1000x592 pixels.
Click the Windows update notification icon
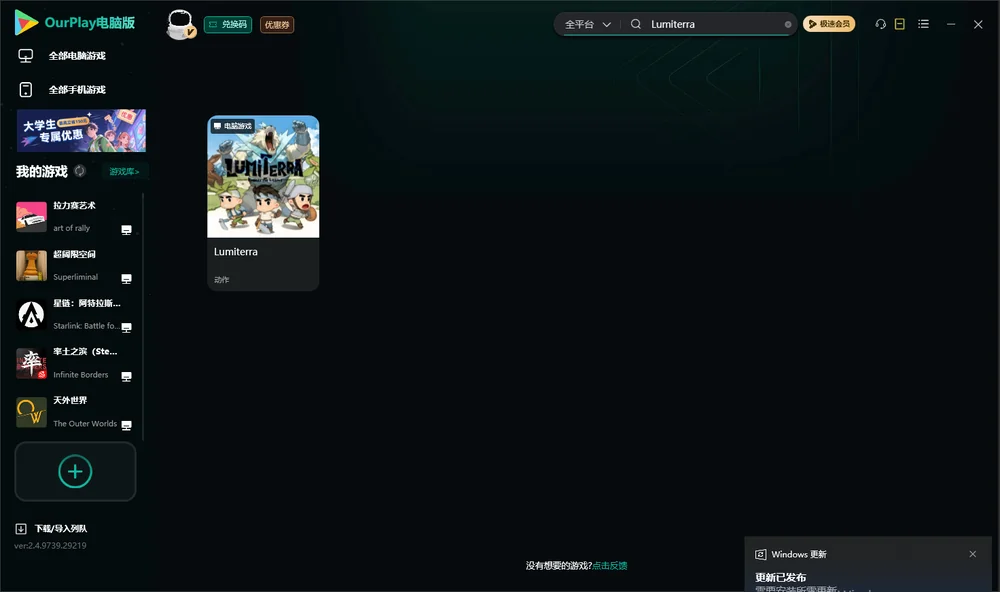(760, 554)
